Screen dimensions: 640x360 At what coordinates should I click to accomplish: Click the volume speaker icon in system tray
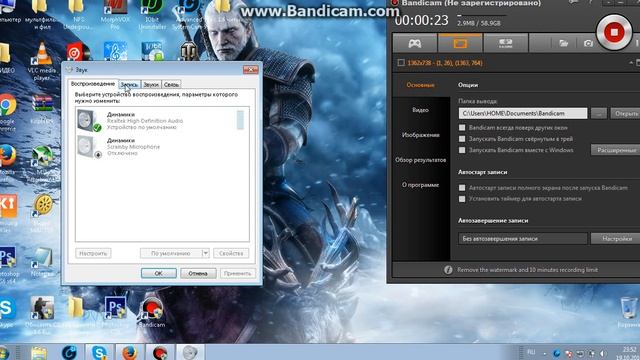[x=602, y=353]
